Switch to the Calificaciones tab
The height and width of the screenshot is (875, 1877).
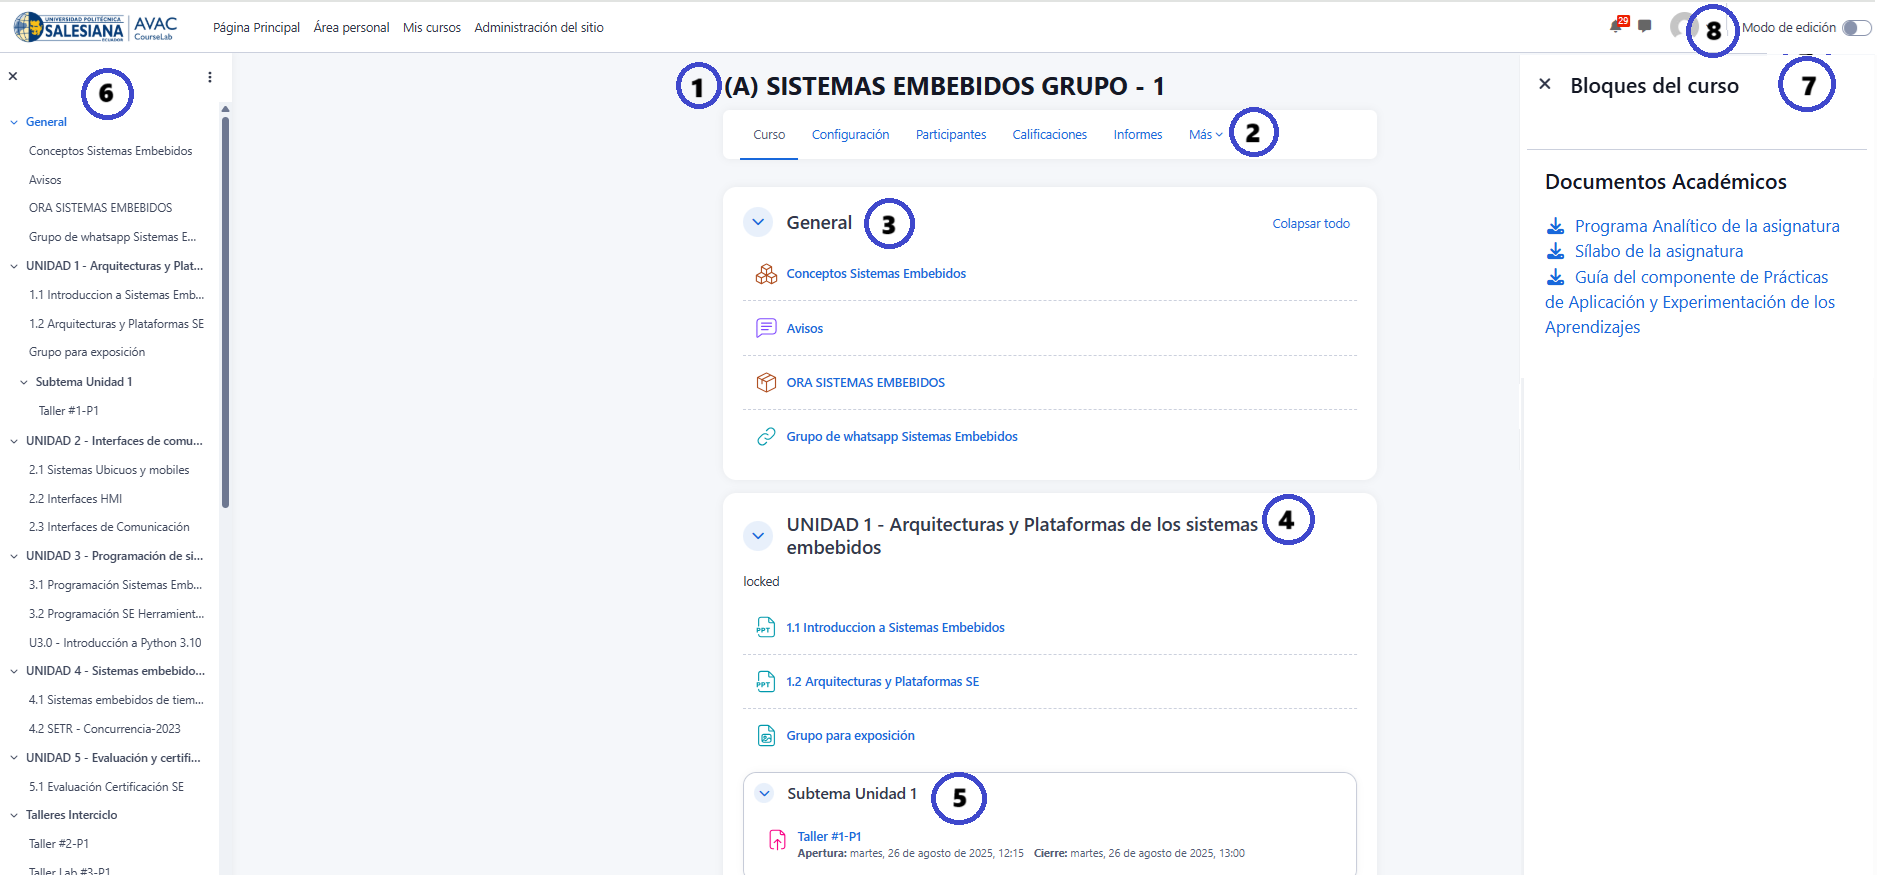tap(1049, 135)
